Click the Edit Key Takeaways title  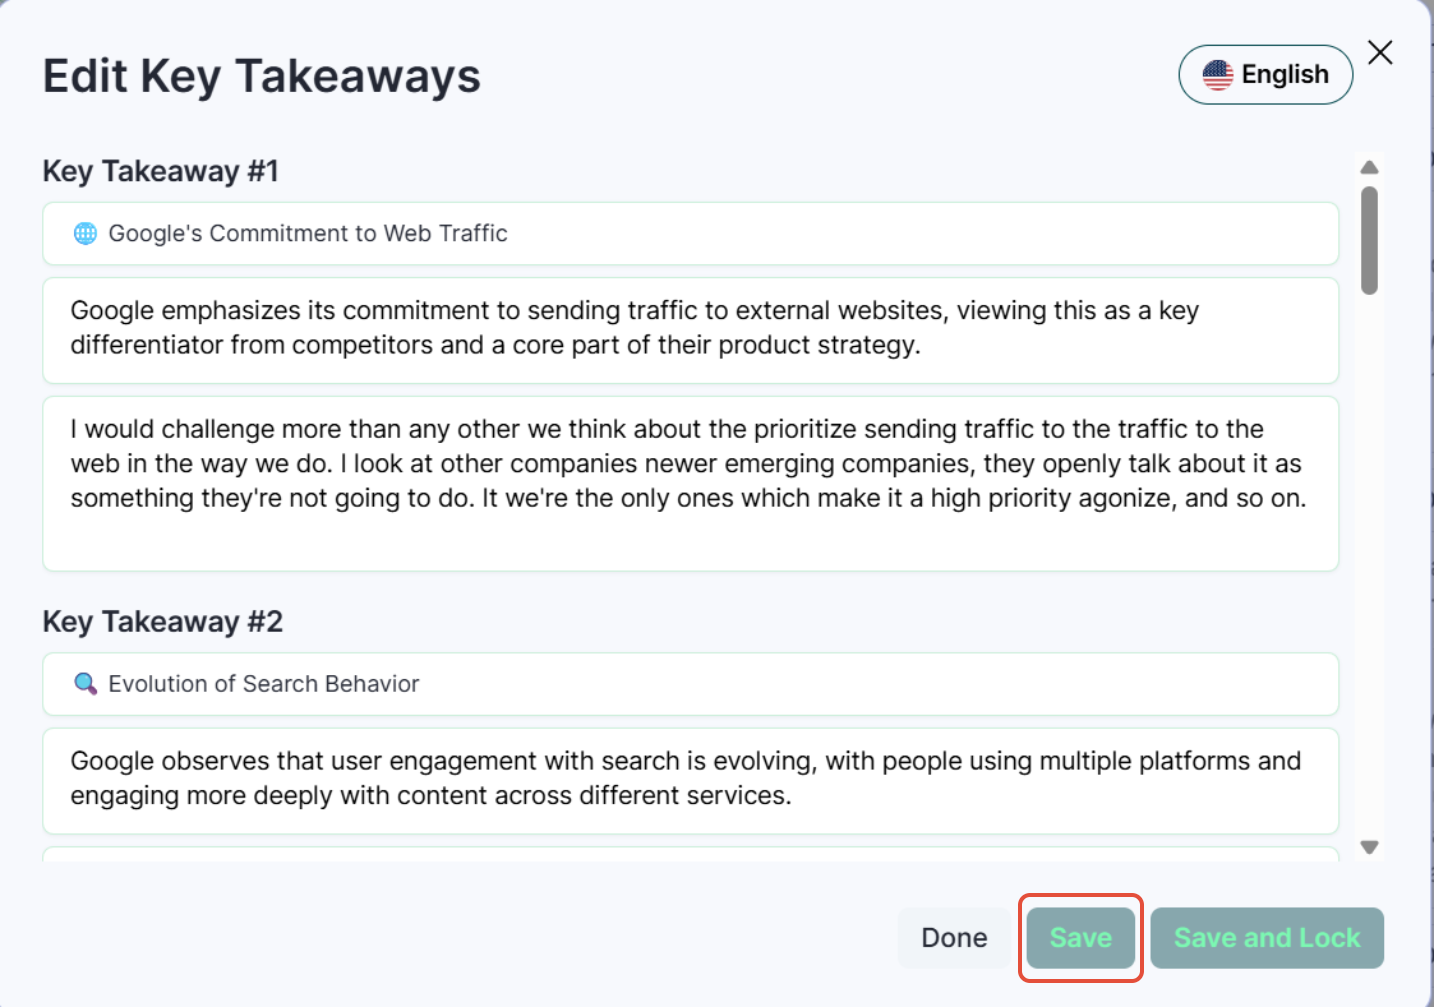point(261,77)
